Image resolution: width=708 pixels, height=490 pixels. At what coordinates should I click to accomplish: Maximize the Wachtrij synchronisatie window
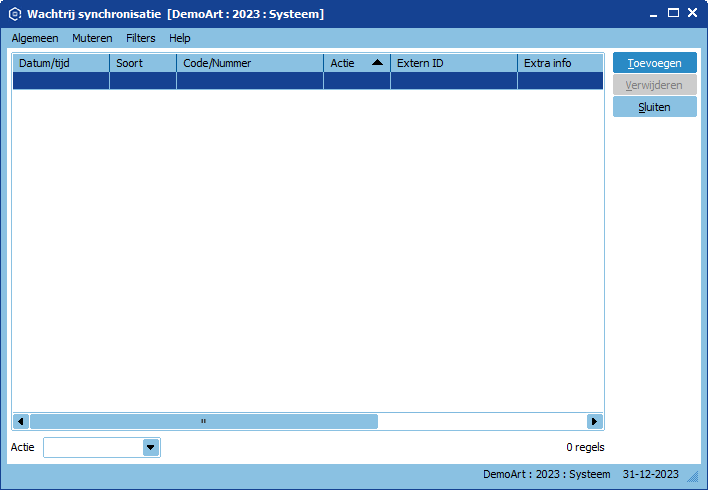tap(673, 13)
